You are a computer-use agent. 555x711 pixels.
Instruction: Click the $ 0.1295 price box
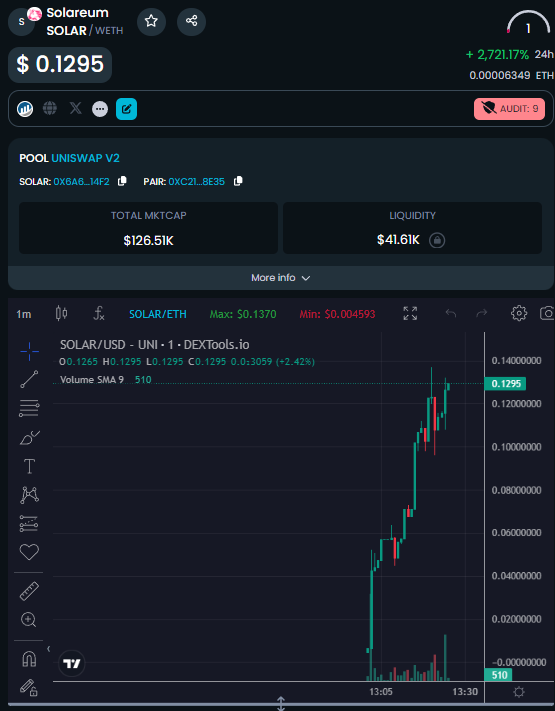60,64
